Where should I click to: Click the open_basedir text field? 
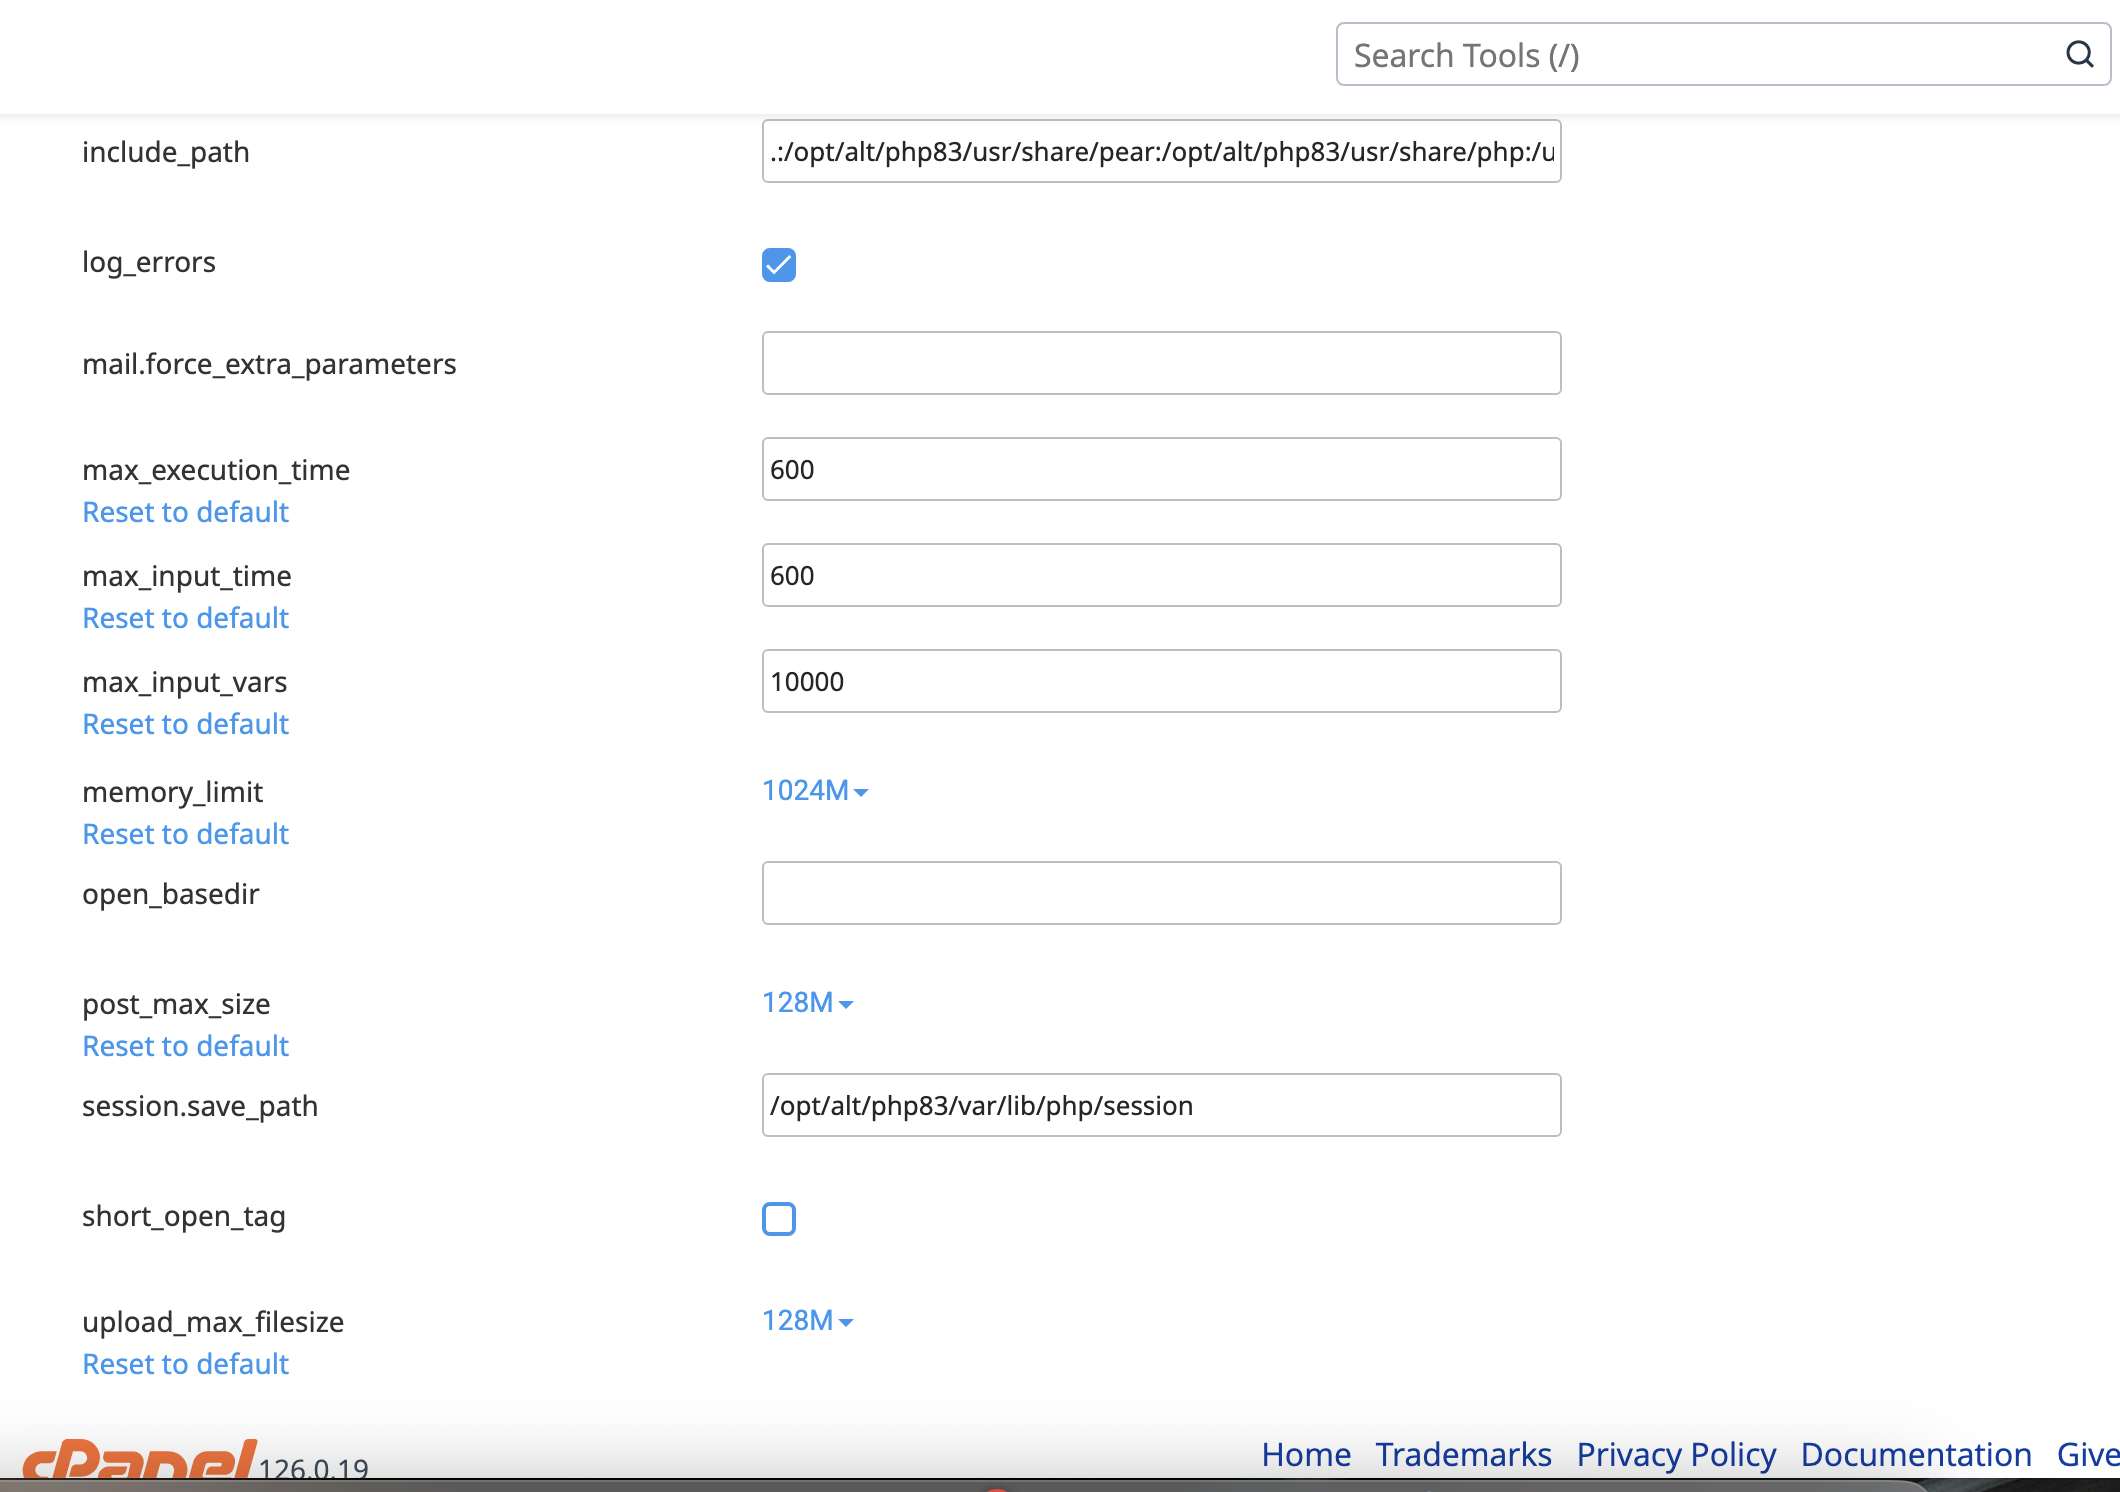pos(1161,893)
